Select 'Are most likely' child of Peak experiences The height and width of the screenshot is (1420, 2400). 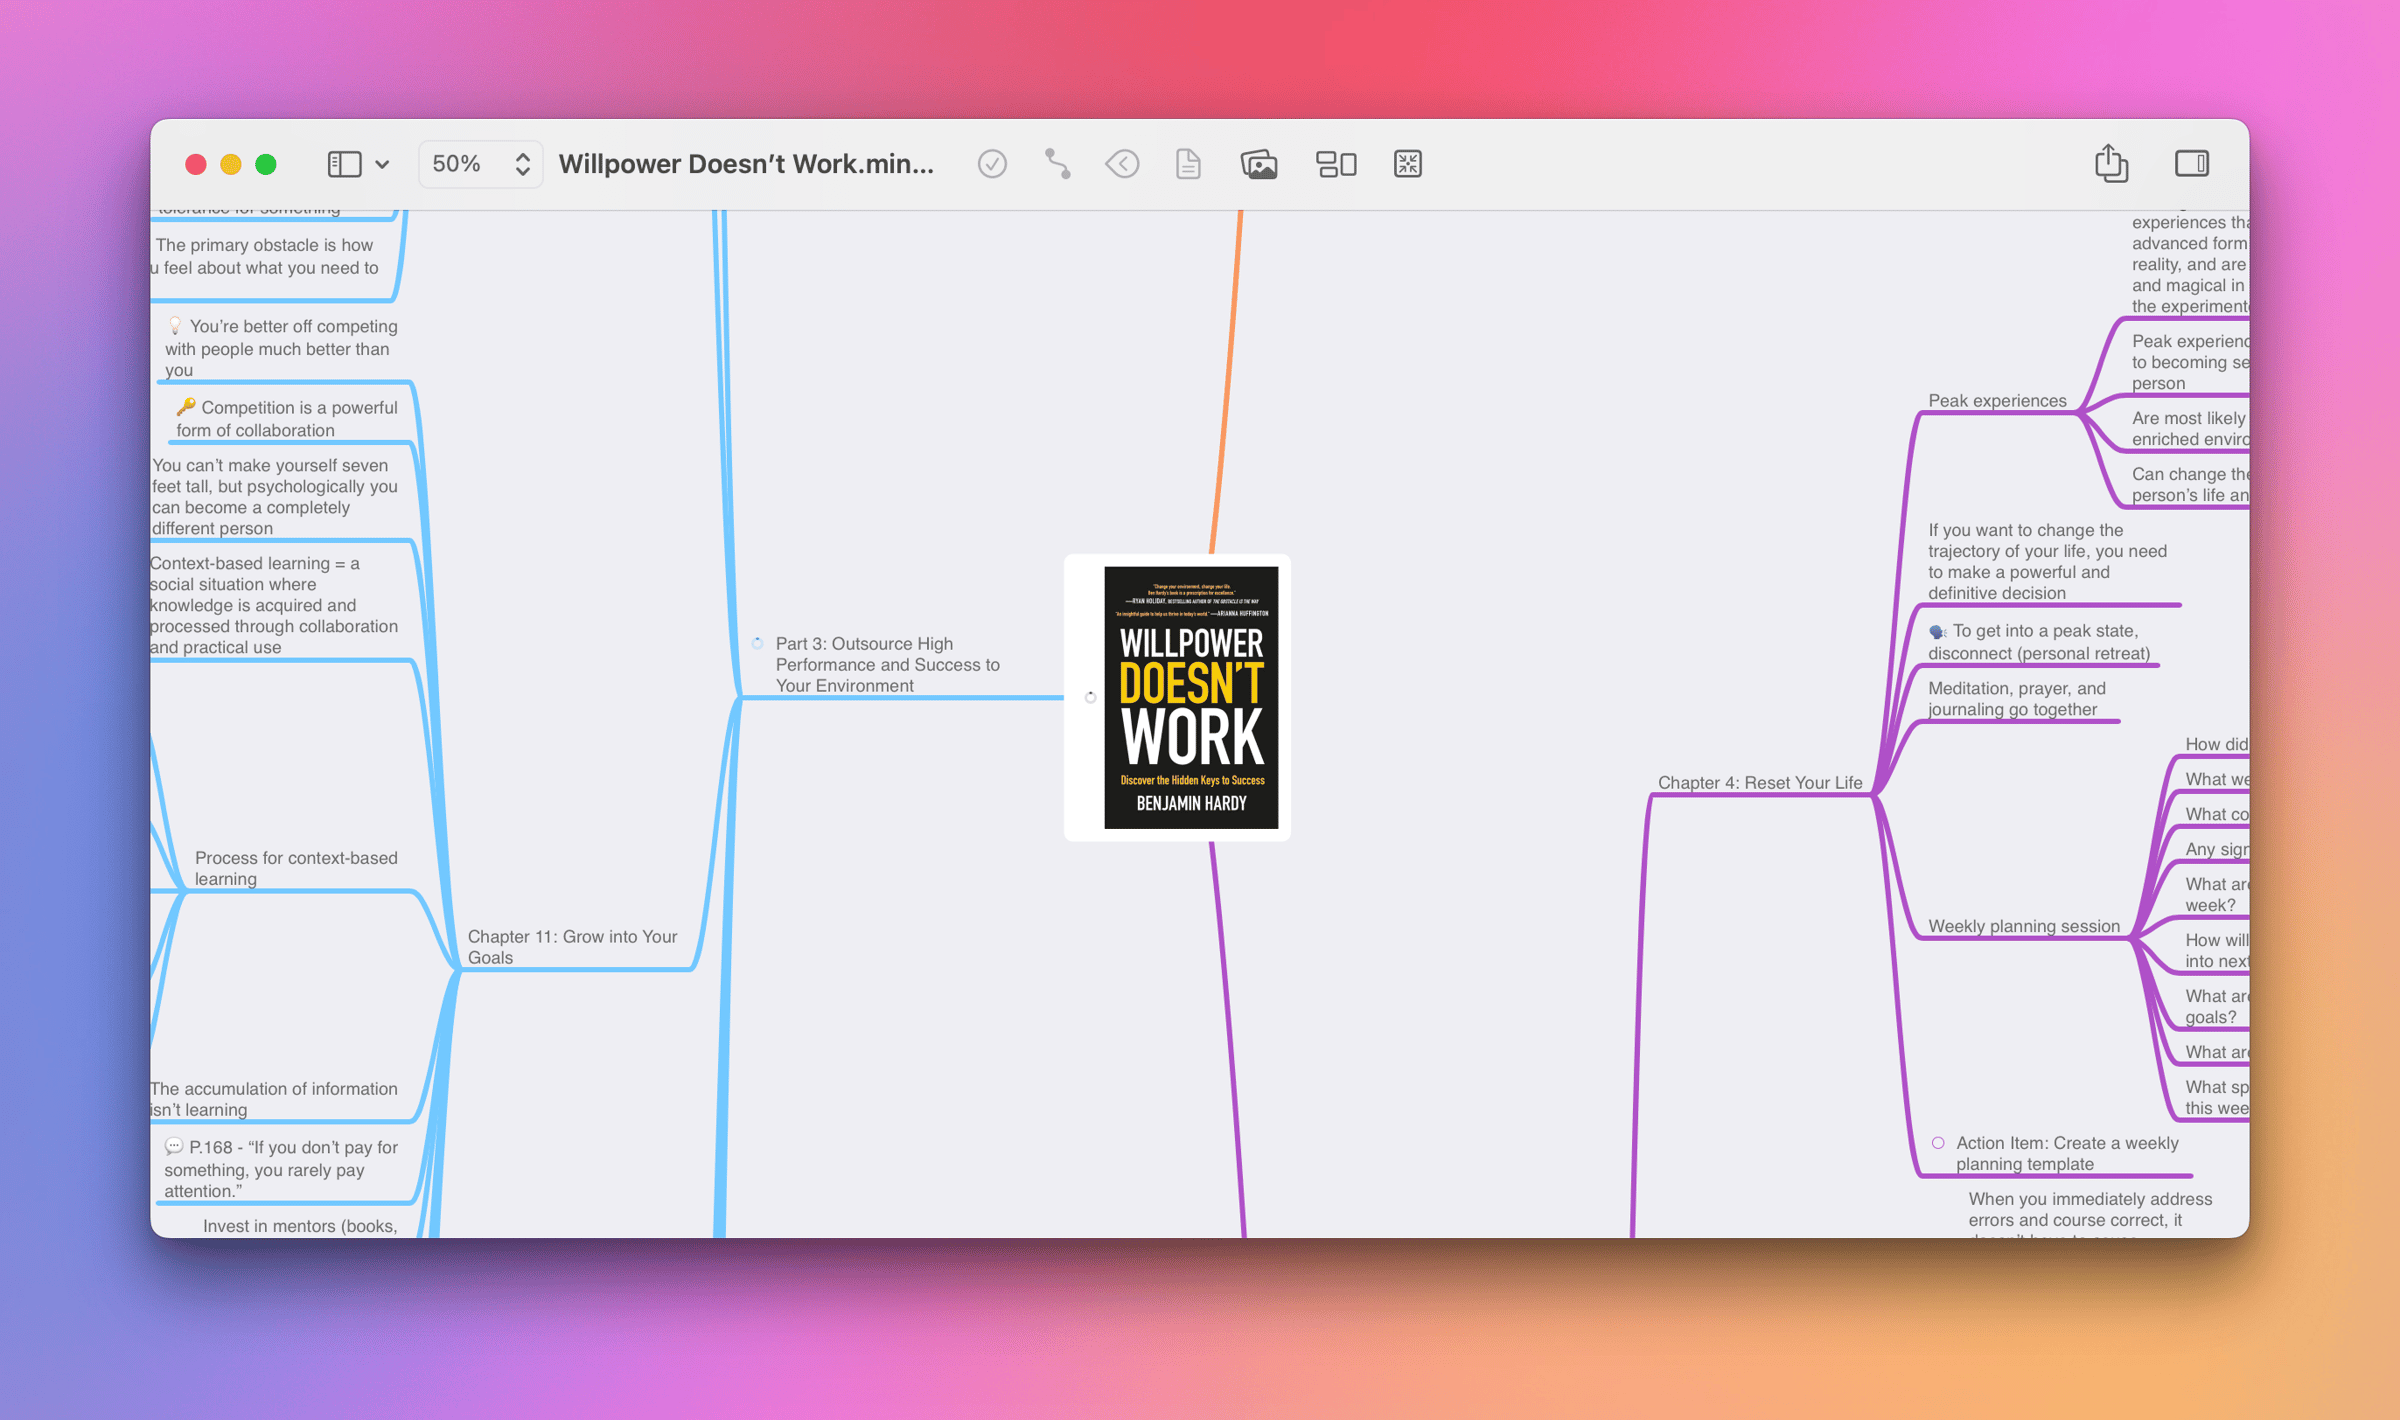click(2189, 428)
